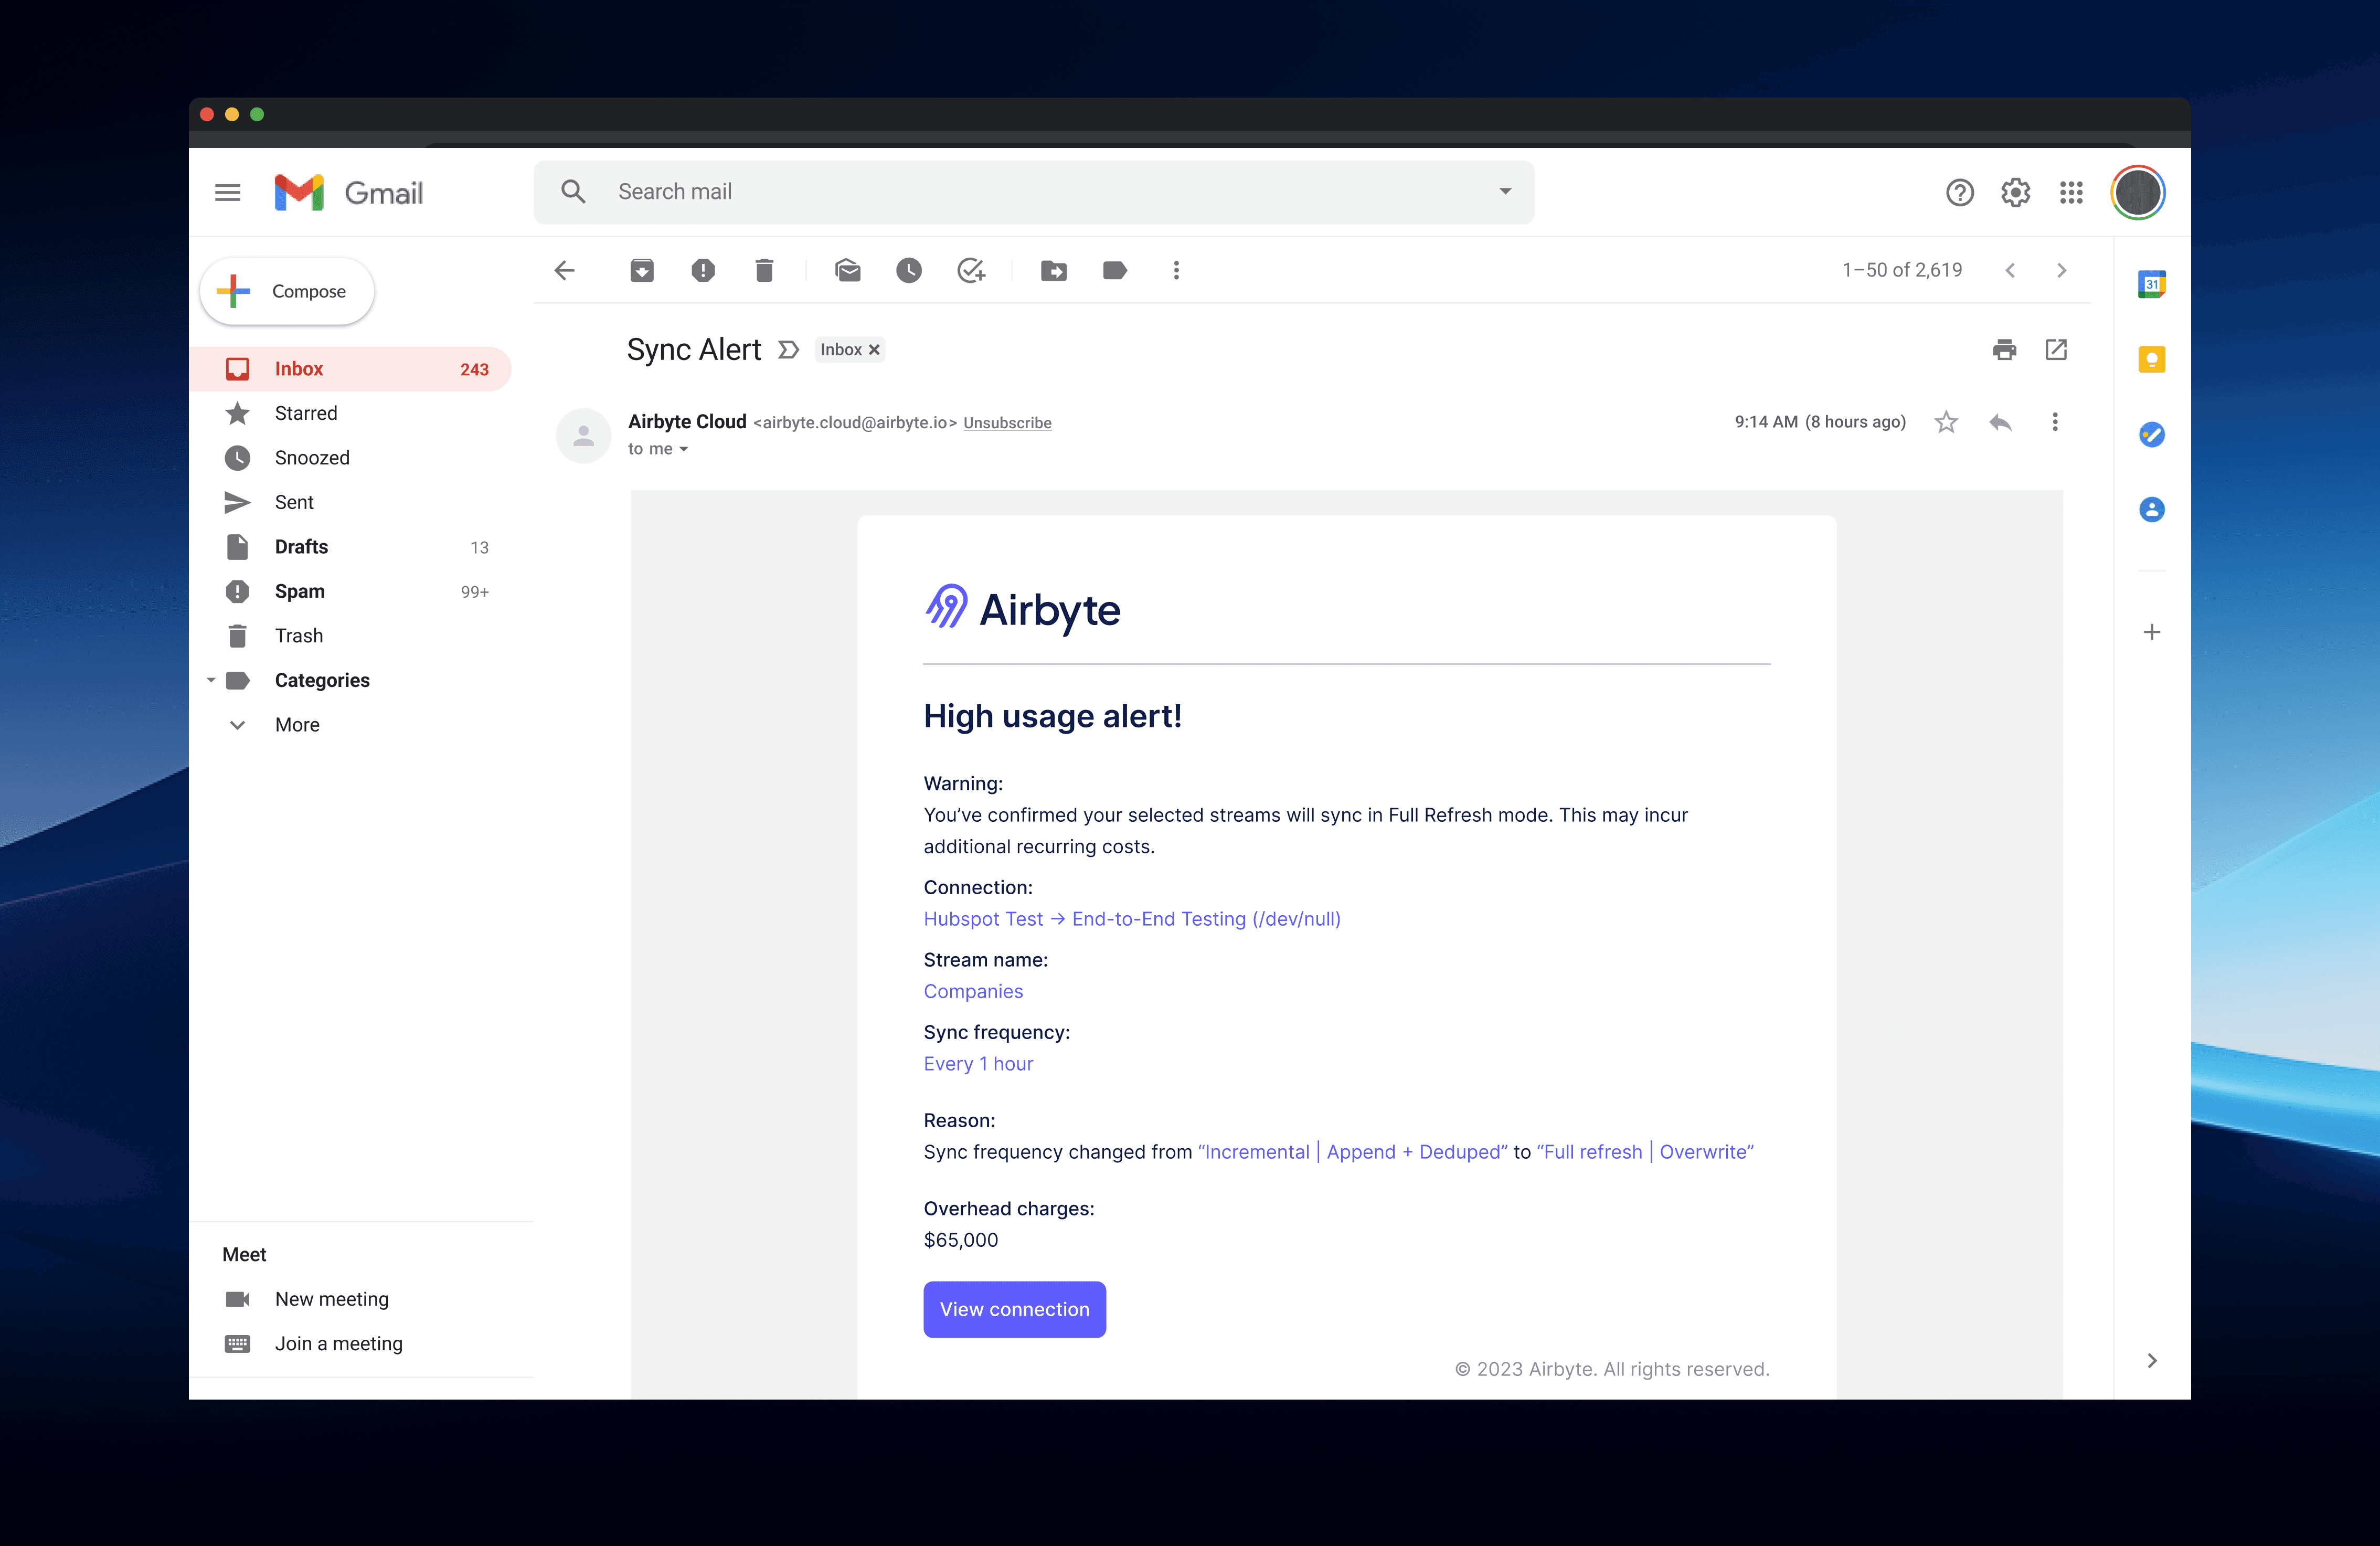Reply to Airbyte Cloud message
This screenshot has width=2380, height=1546.
(x=2000, y=422)
